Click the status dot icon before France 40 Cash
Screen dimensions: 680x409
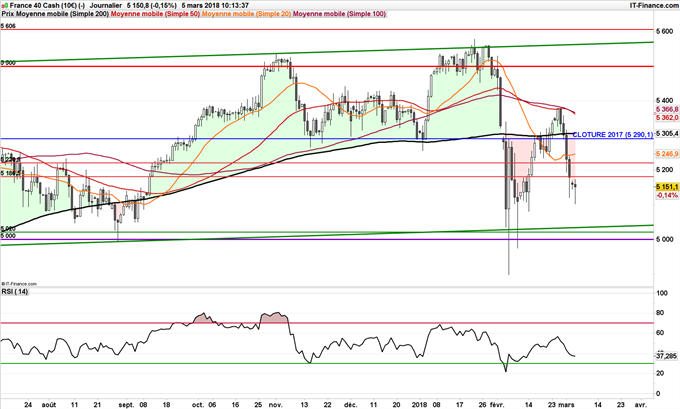click(x=5, y=5)
